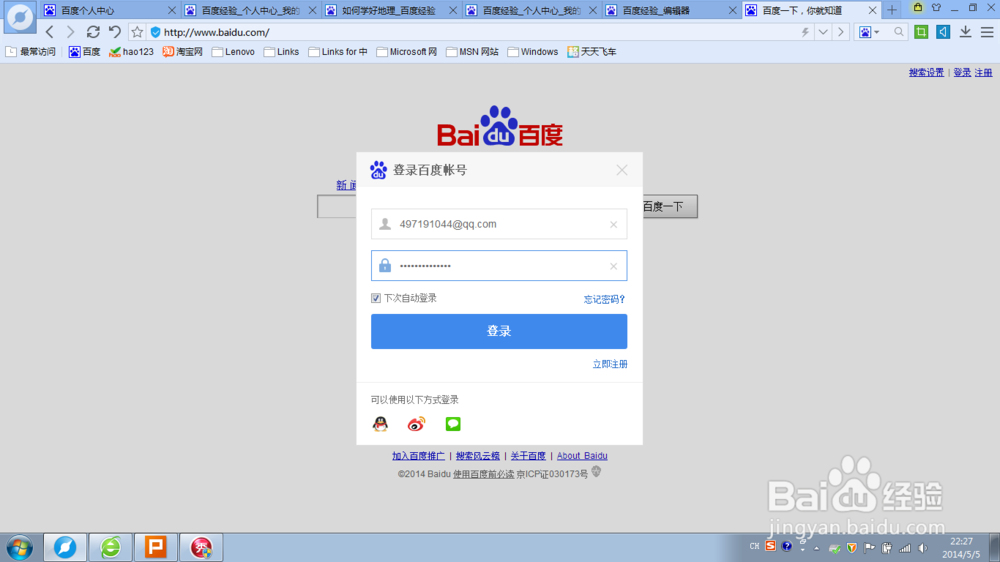Log in with QQ penguin icon
The width and height of the screenshot is (1000, 562).
(x=380, y=424)
